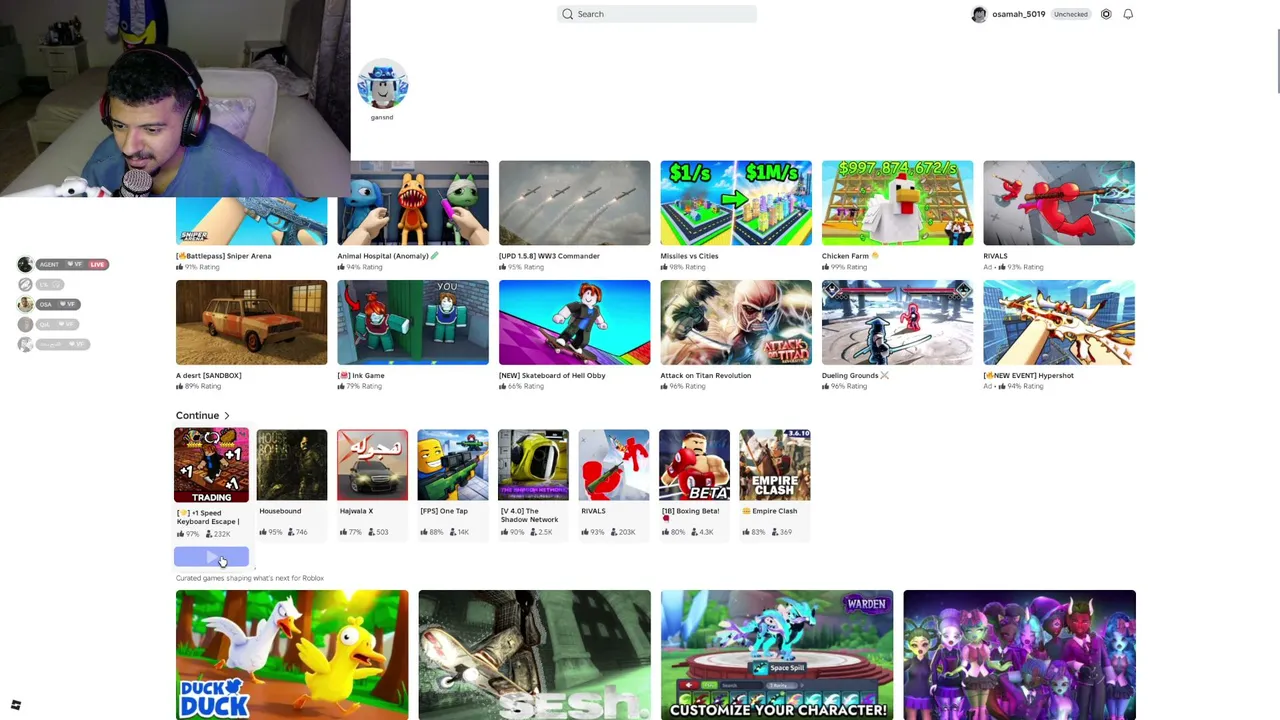Click the osamah_5019 username
This screenshot has height=720, width=1280.
tap(1018, 14)
